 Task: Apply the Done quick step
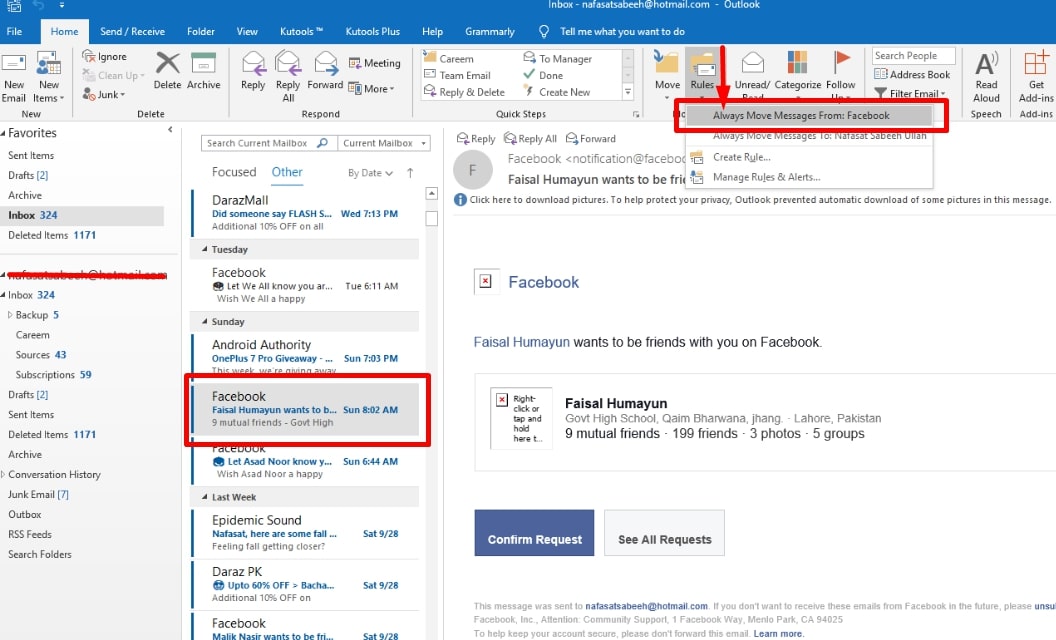point(543,75)
